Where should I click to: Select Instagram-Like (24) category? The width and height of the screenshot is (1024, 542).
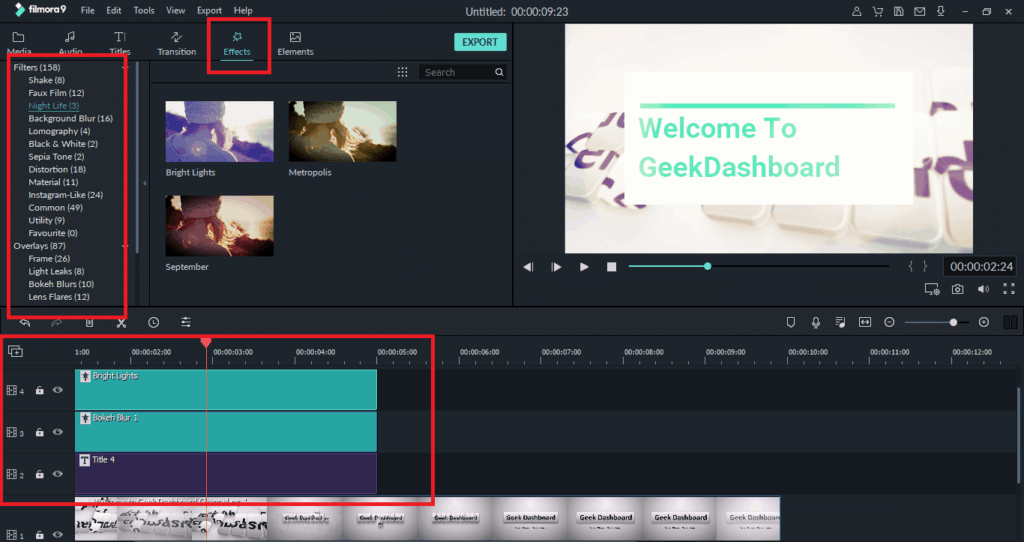tap(65, 195)
